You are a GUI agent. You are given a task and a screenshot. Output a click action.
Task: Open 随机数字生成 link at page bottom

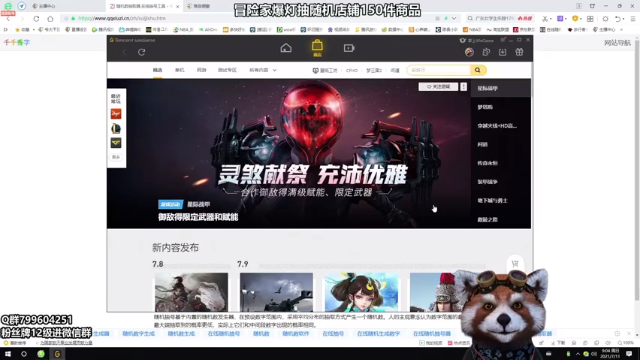tap(139, 333)
